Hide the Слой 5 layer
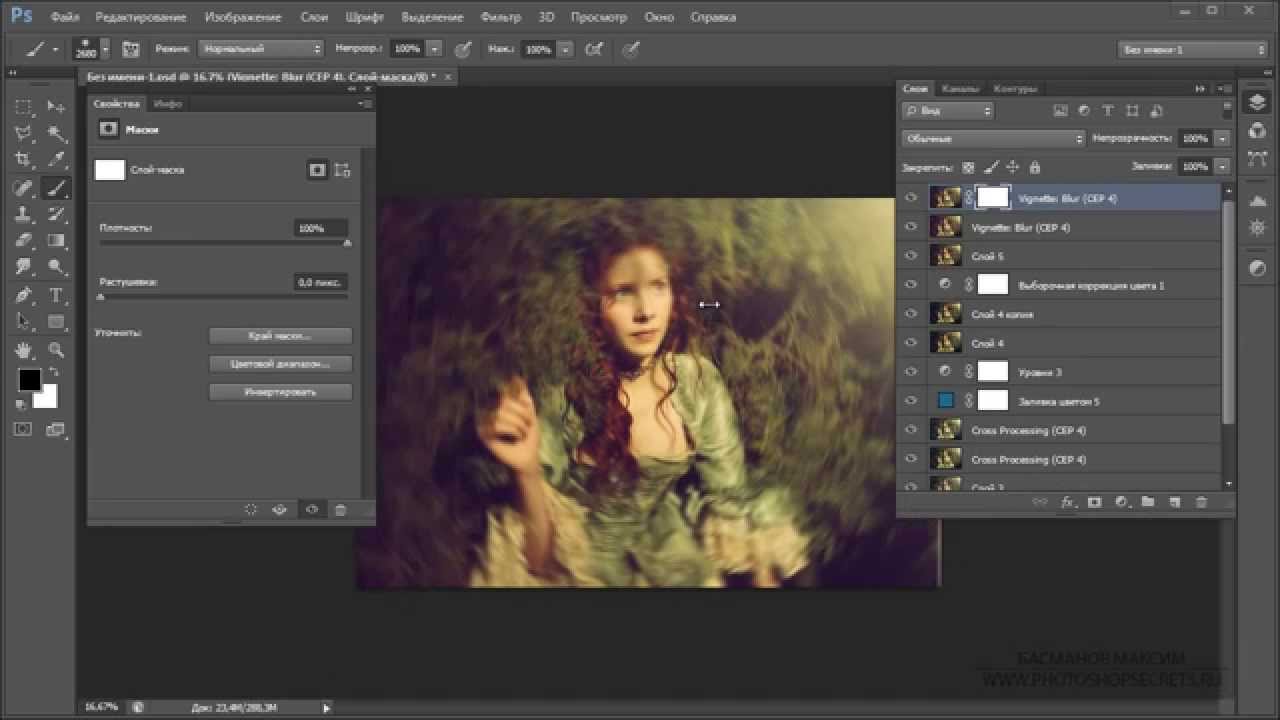 tap(910, 256)
